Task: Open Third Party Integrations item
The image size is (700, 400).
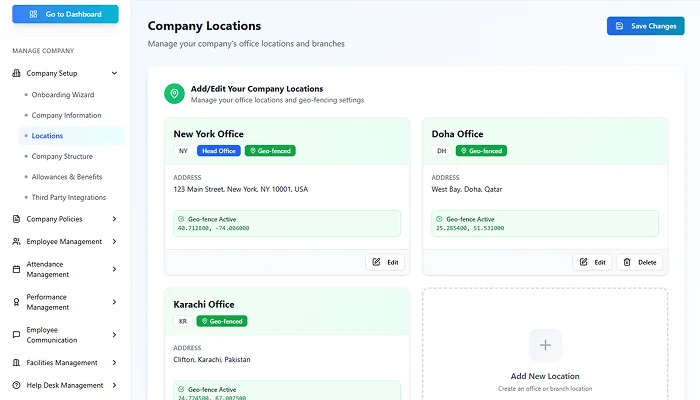Action: coord(69,197)
